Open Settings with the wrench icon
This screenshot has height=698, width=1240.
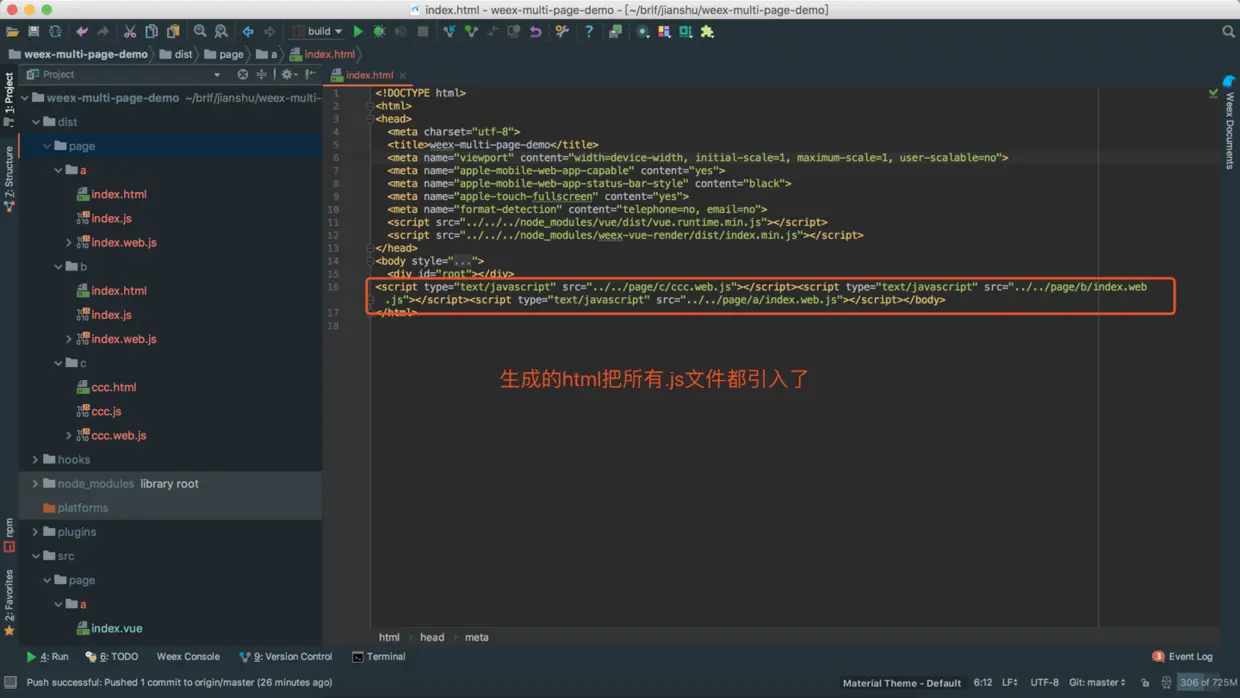562,32
